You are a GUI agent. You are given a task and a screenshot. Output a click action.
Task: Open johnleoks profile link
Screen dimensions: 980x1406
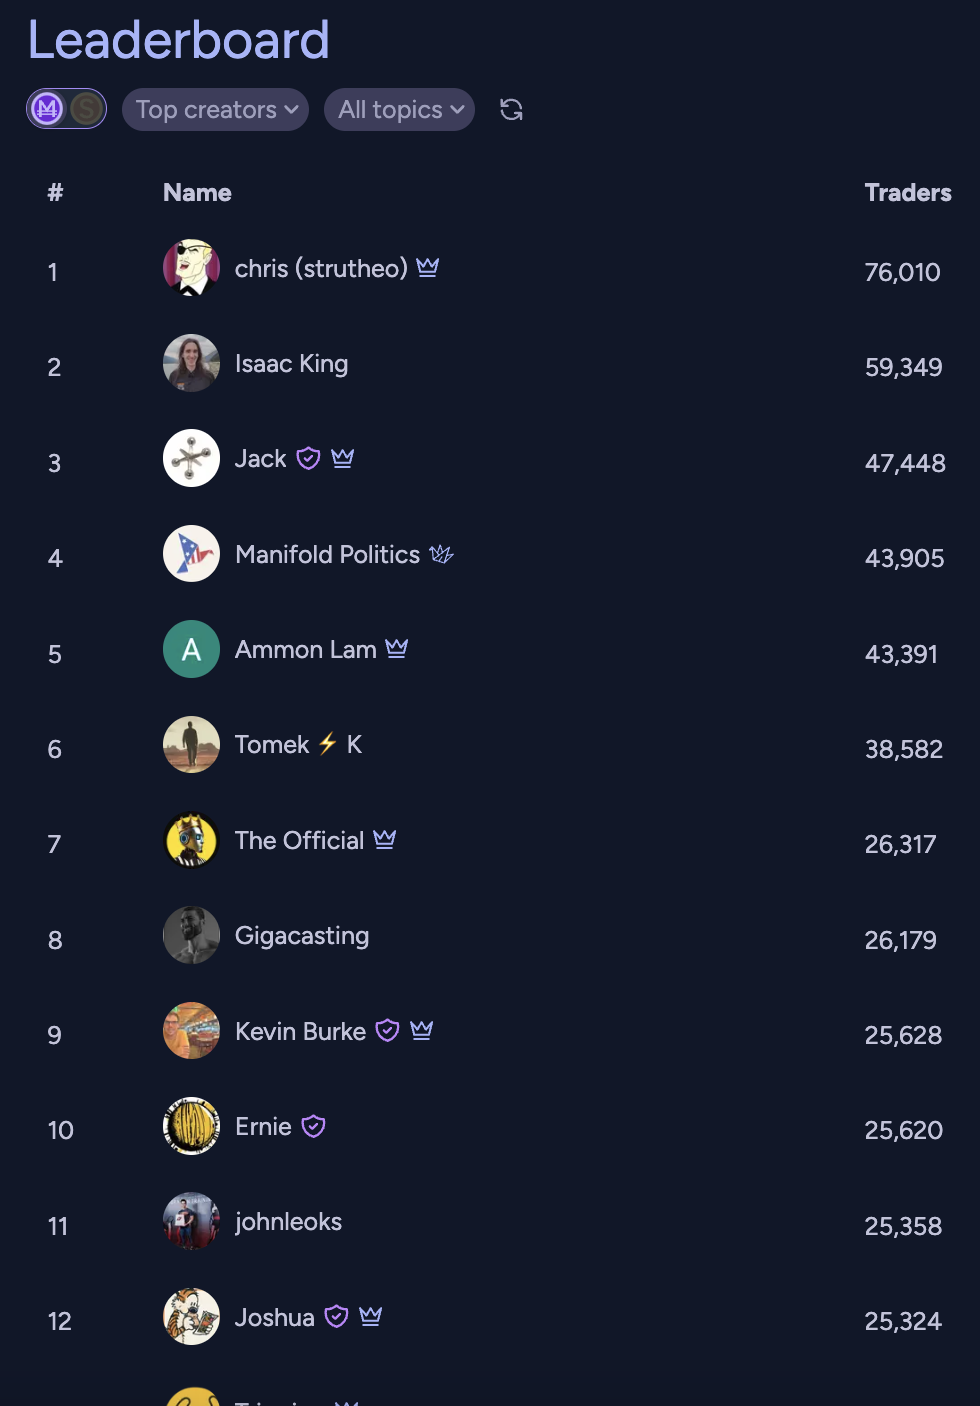click(288, 1221)
